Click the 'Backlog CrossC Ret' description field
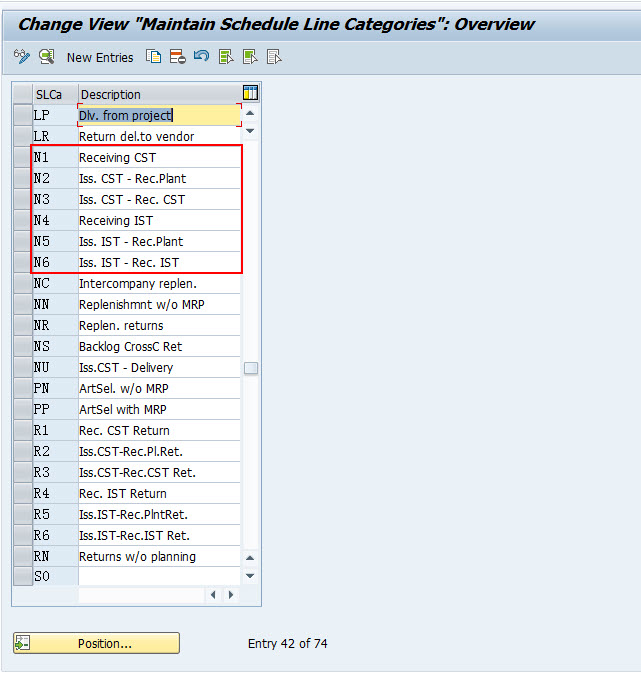The image size is (641, 673). tap(159, 346)
